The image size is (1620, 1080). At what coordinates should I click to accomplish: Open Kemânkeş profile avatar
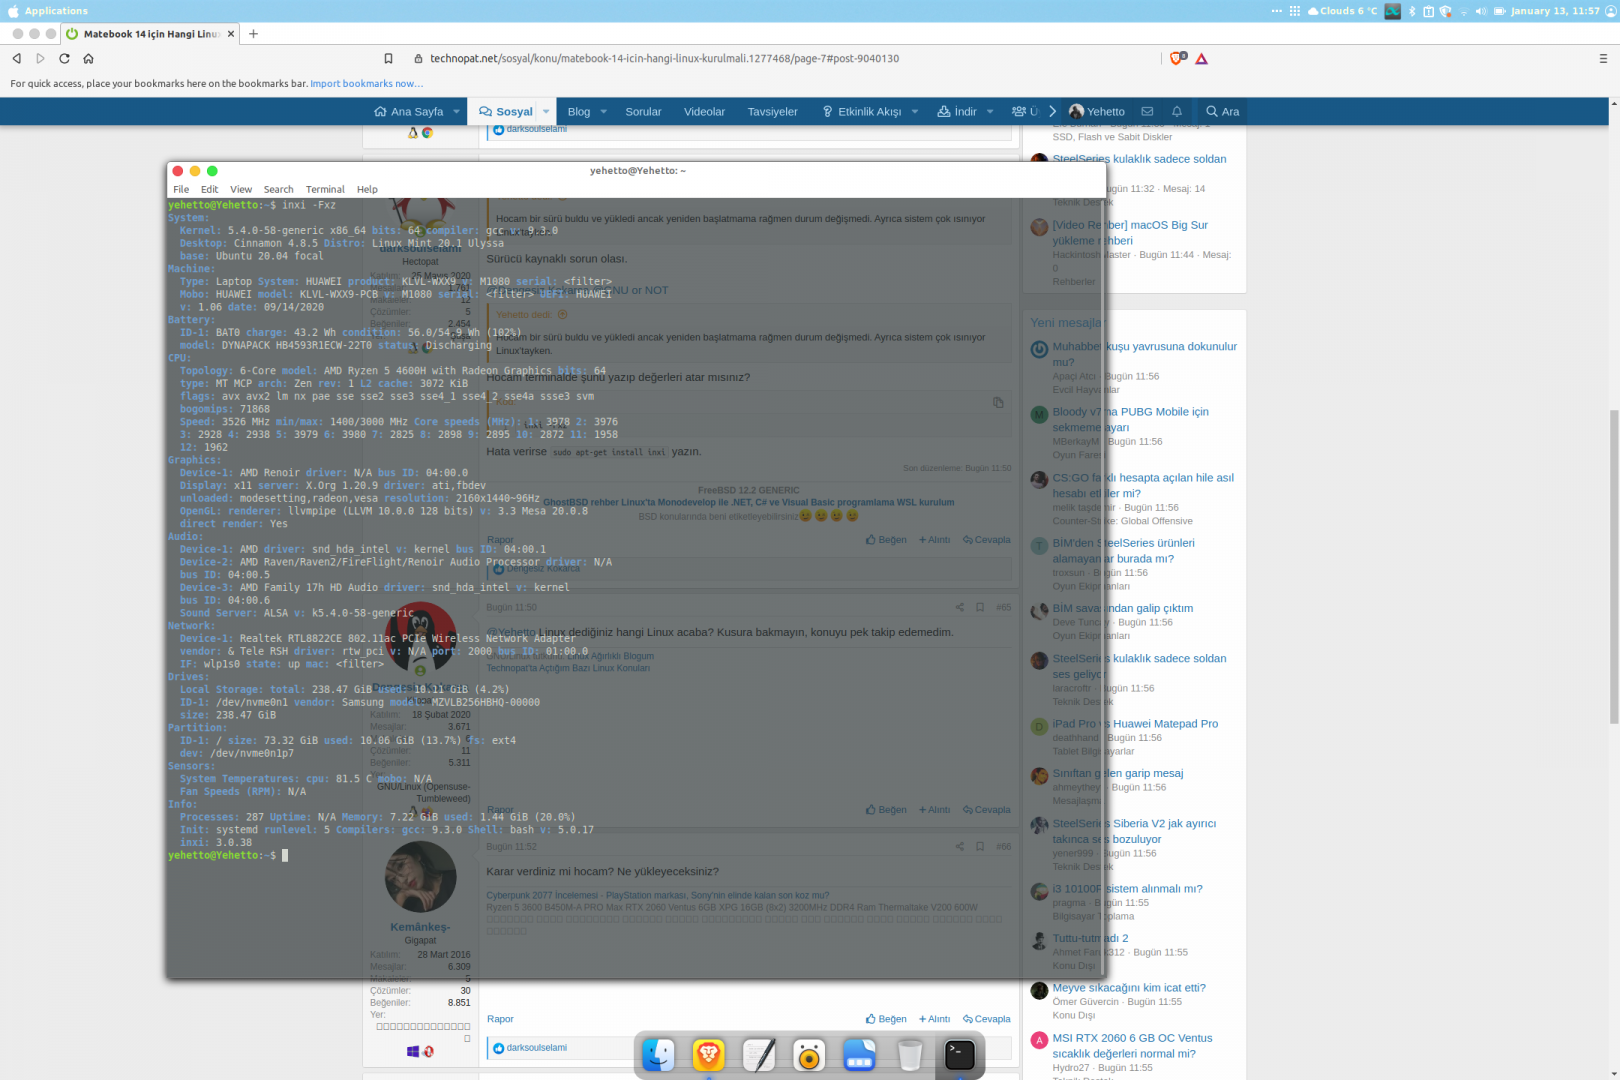pyautogui.click(x=420, y=876)
